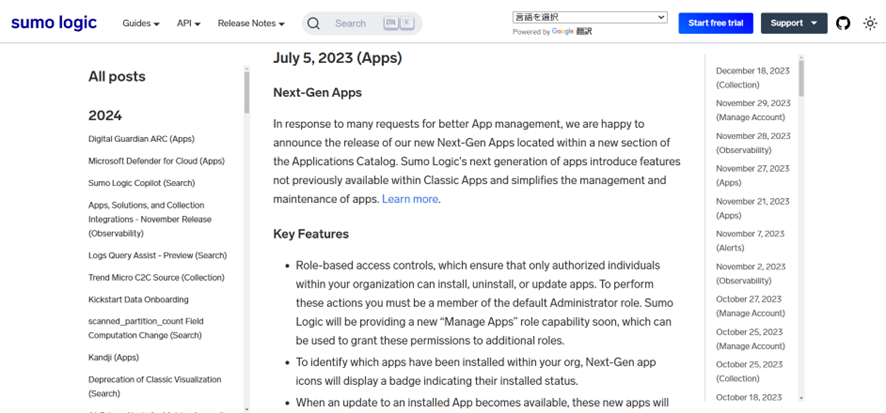Open Microsoft Defender for Cloud (Apps) post
The image size is (886, 413).
tap(157, 161)
